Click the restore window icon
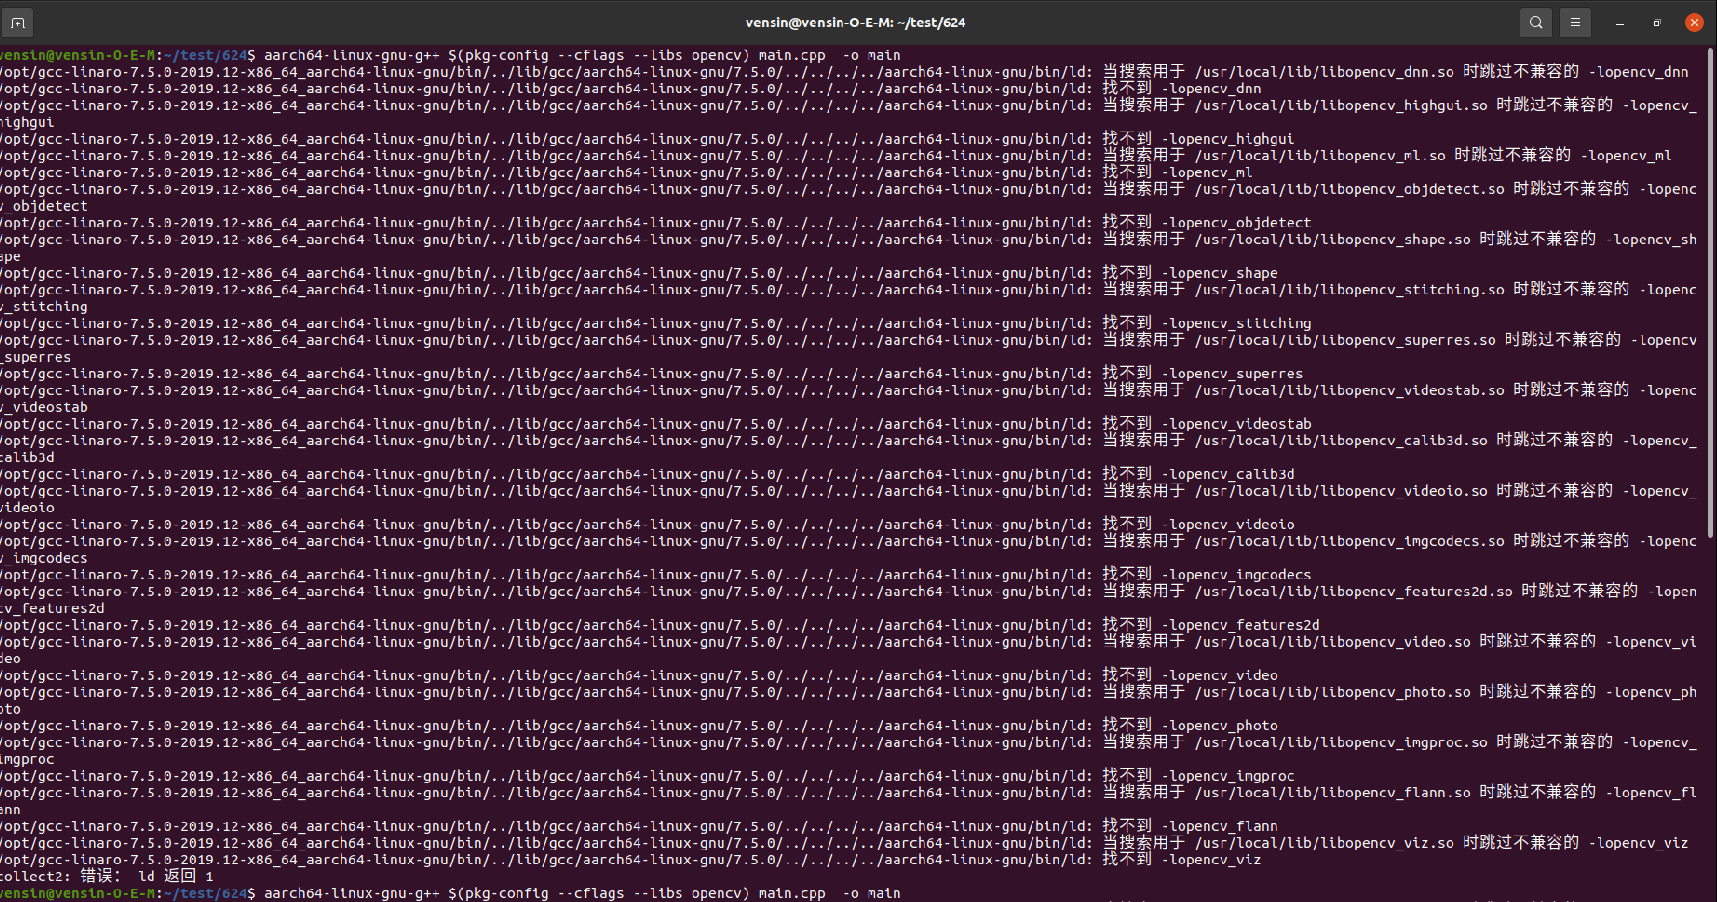Viewport: 1717px width, 902px height. click(1655, 21)
